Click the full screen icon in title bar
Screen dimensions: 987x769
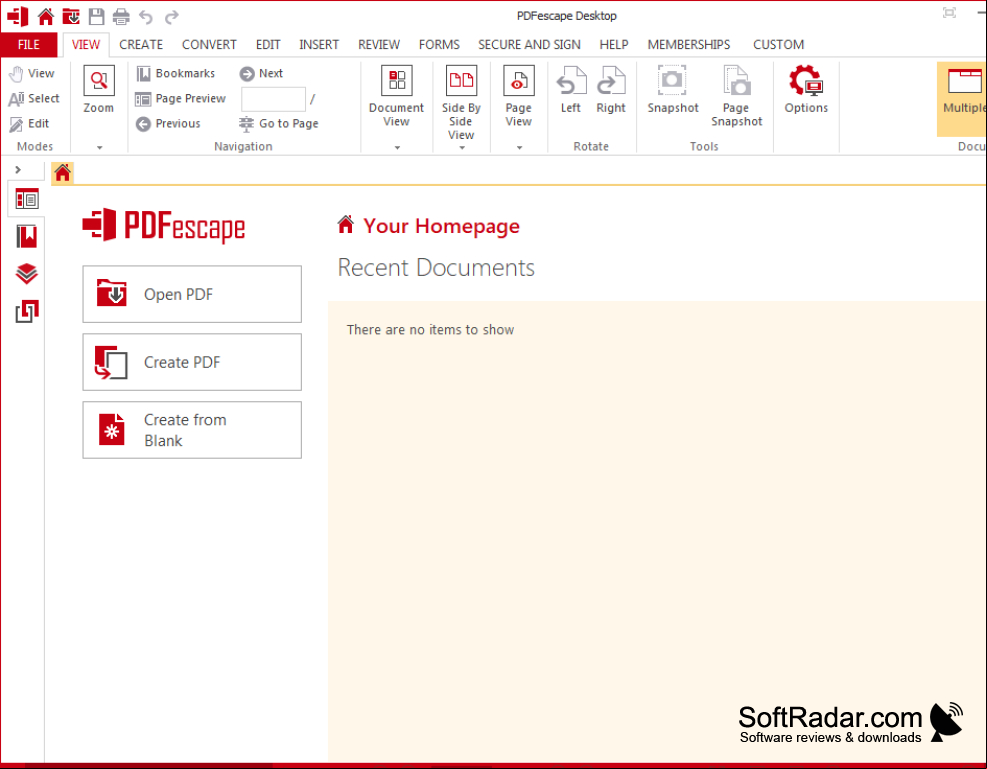point(949,13)
